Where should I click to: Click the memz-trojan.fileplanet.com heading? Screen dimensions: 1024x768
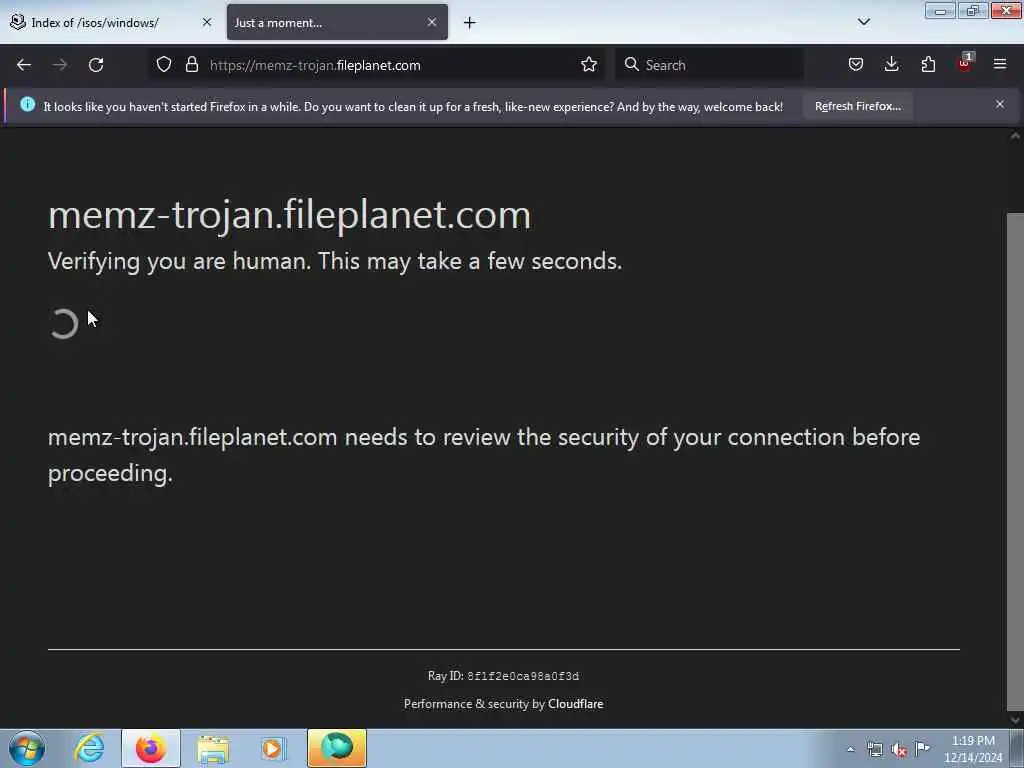289,214
